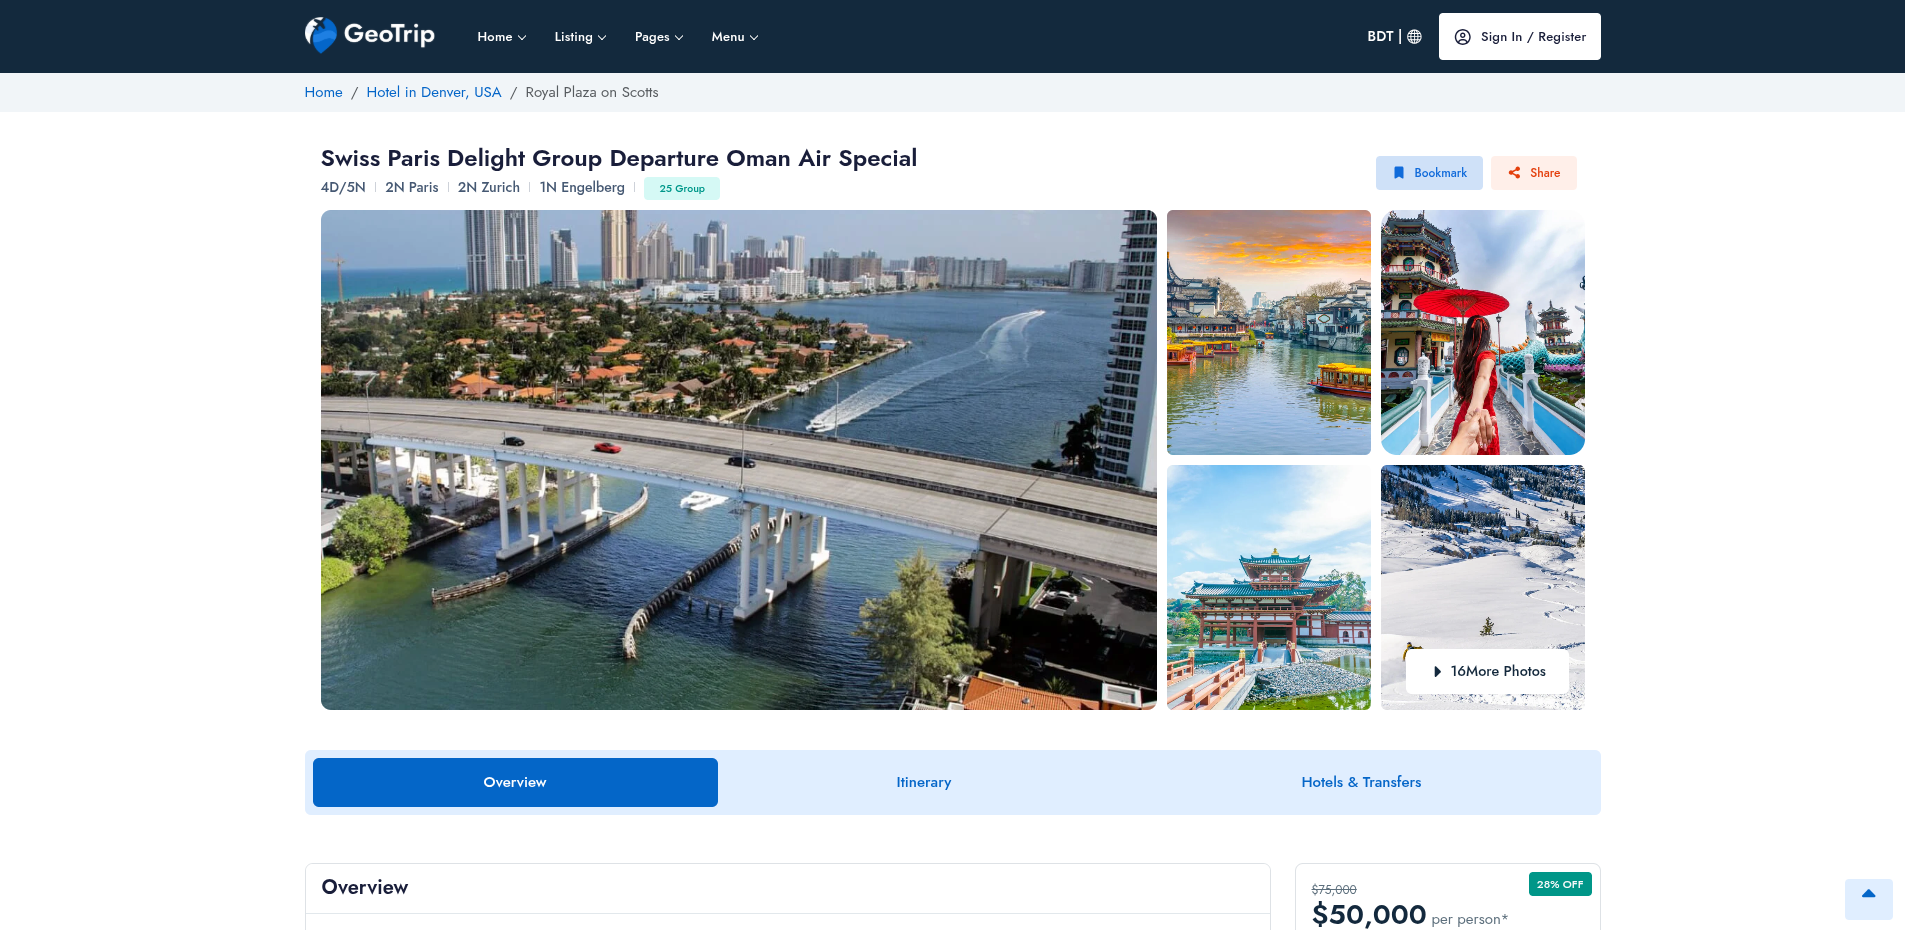Click the $50,000 price text
Screen dimensions: 1905x930
pyautogui.click(x=1369, y=914)
